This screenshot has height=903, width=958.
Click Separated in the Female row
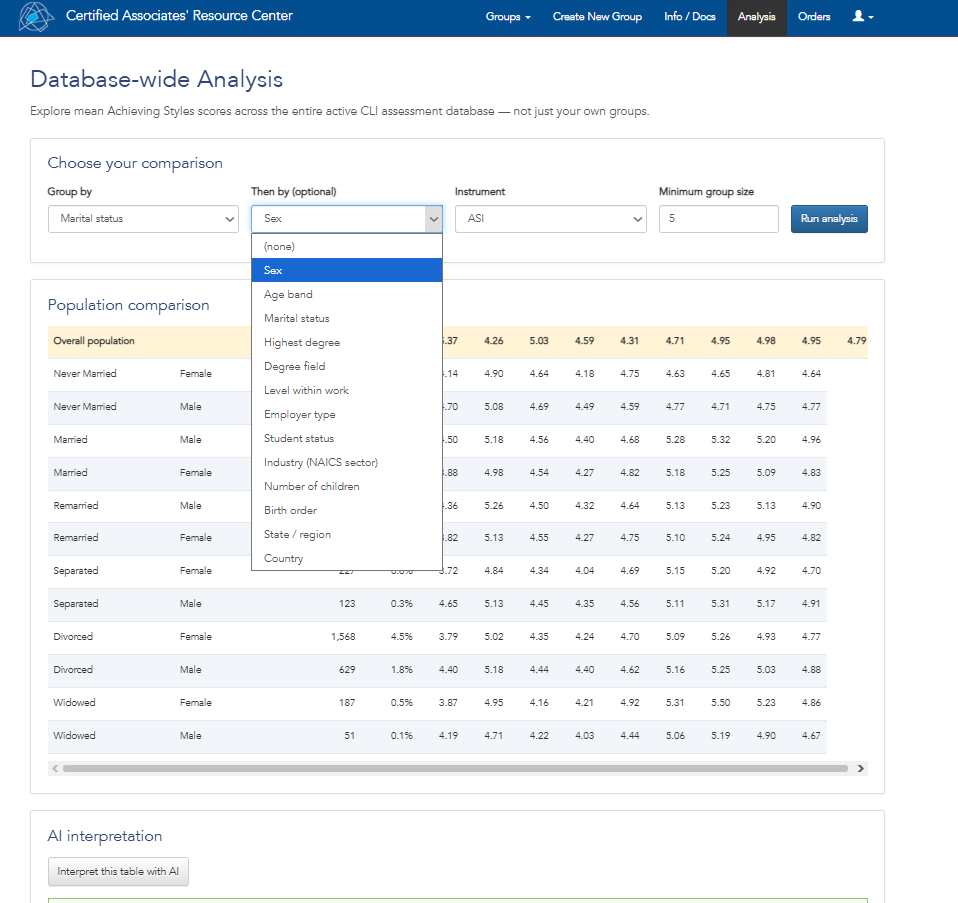click(x=76, y=571)
